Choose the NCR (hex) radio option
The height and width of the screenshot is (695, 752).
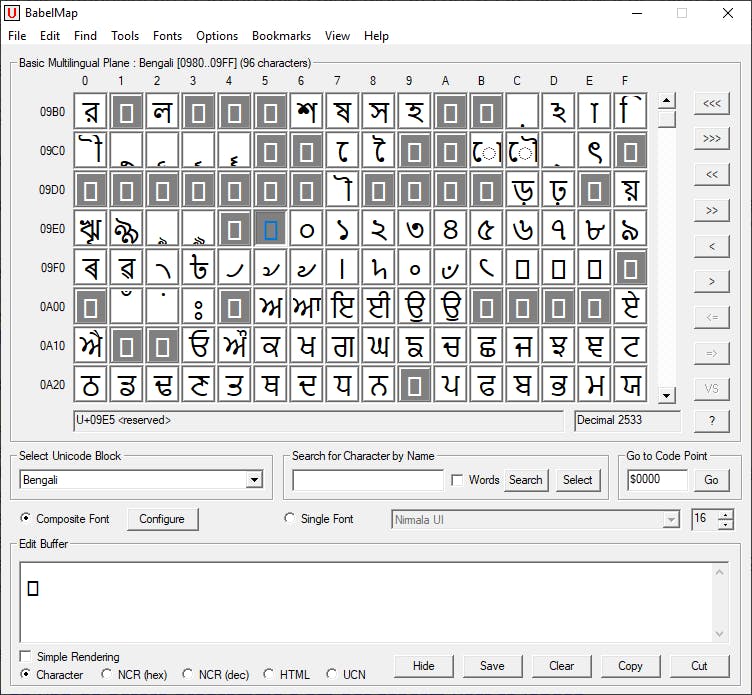[108, 675]
